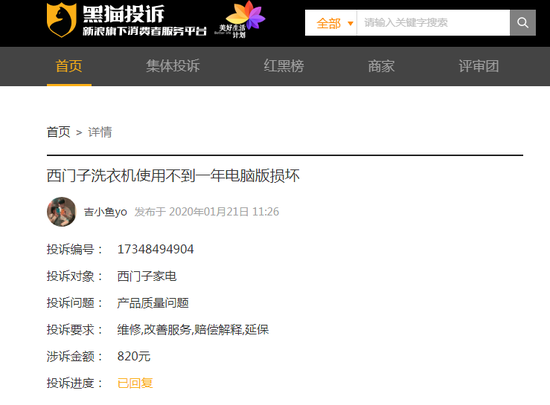Go to the 商家 tab

381,66
